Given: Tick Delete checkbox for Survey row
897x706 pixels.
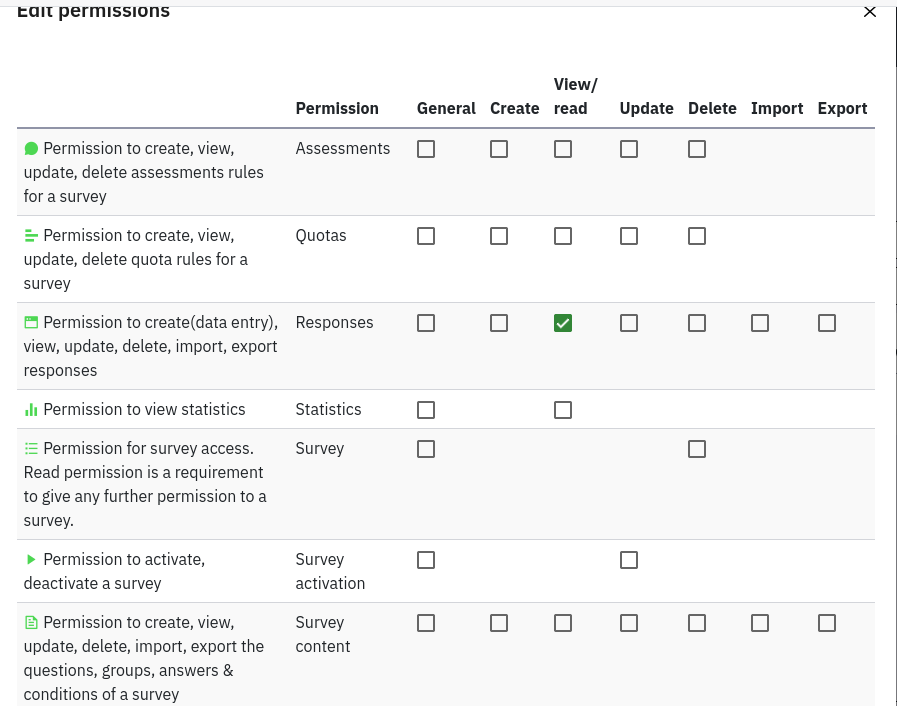Looking at the screenshot, I should tap(697, 449).
